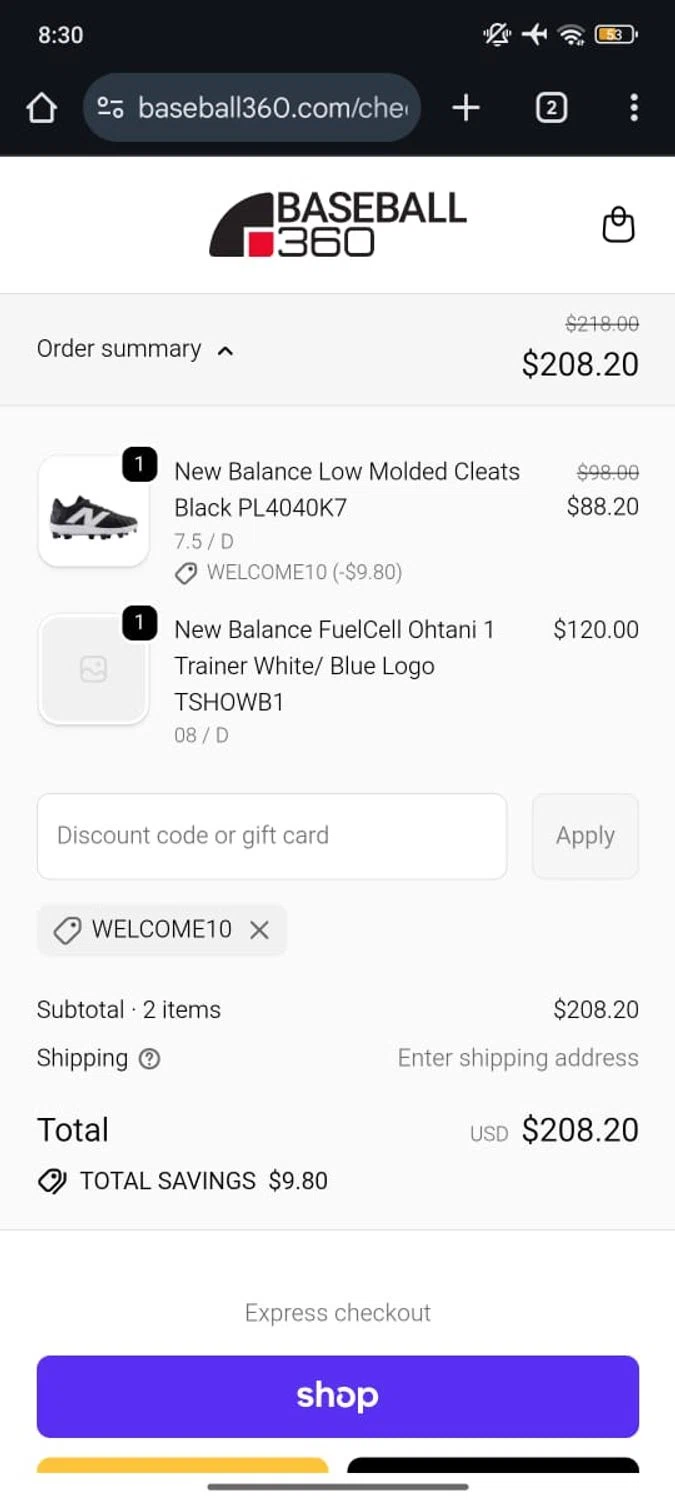Tap the Baseball 360 logo
The width and height of the screenshot is (675, 1500).
tap(338, 225)
